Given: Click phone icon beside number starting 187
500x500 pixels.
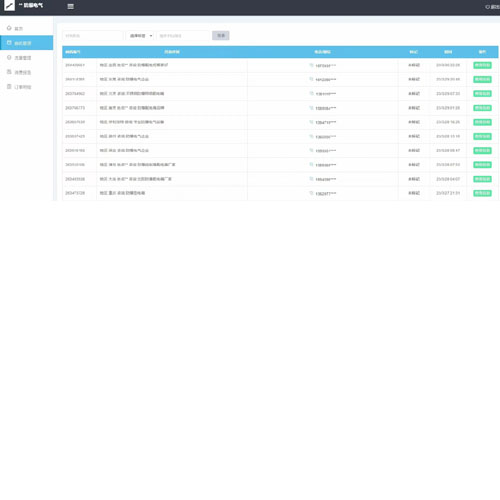Looking at the screenshot, I should [x=311, y=65].
